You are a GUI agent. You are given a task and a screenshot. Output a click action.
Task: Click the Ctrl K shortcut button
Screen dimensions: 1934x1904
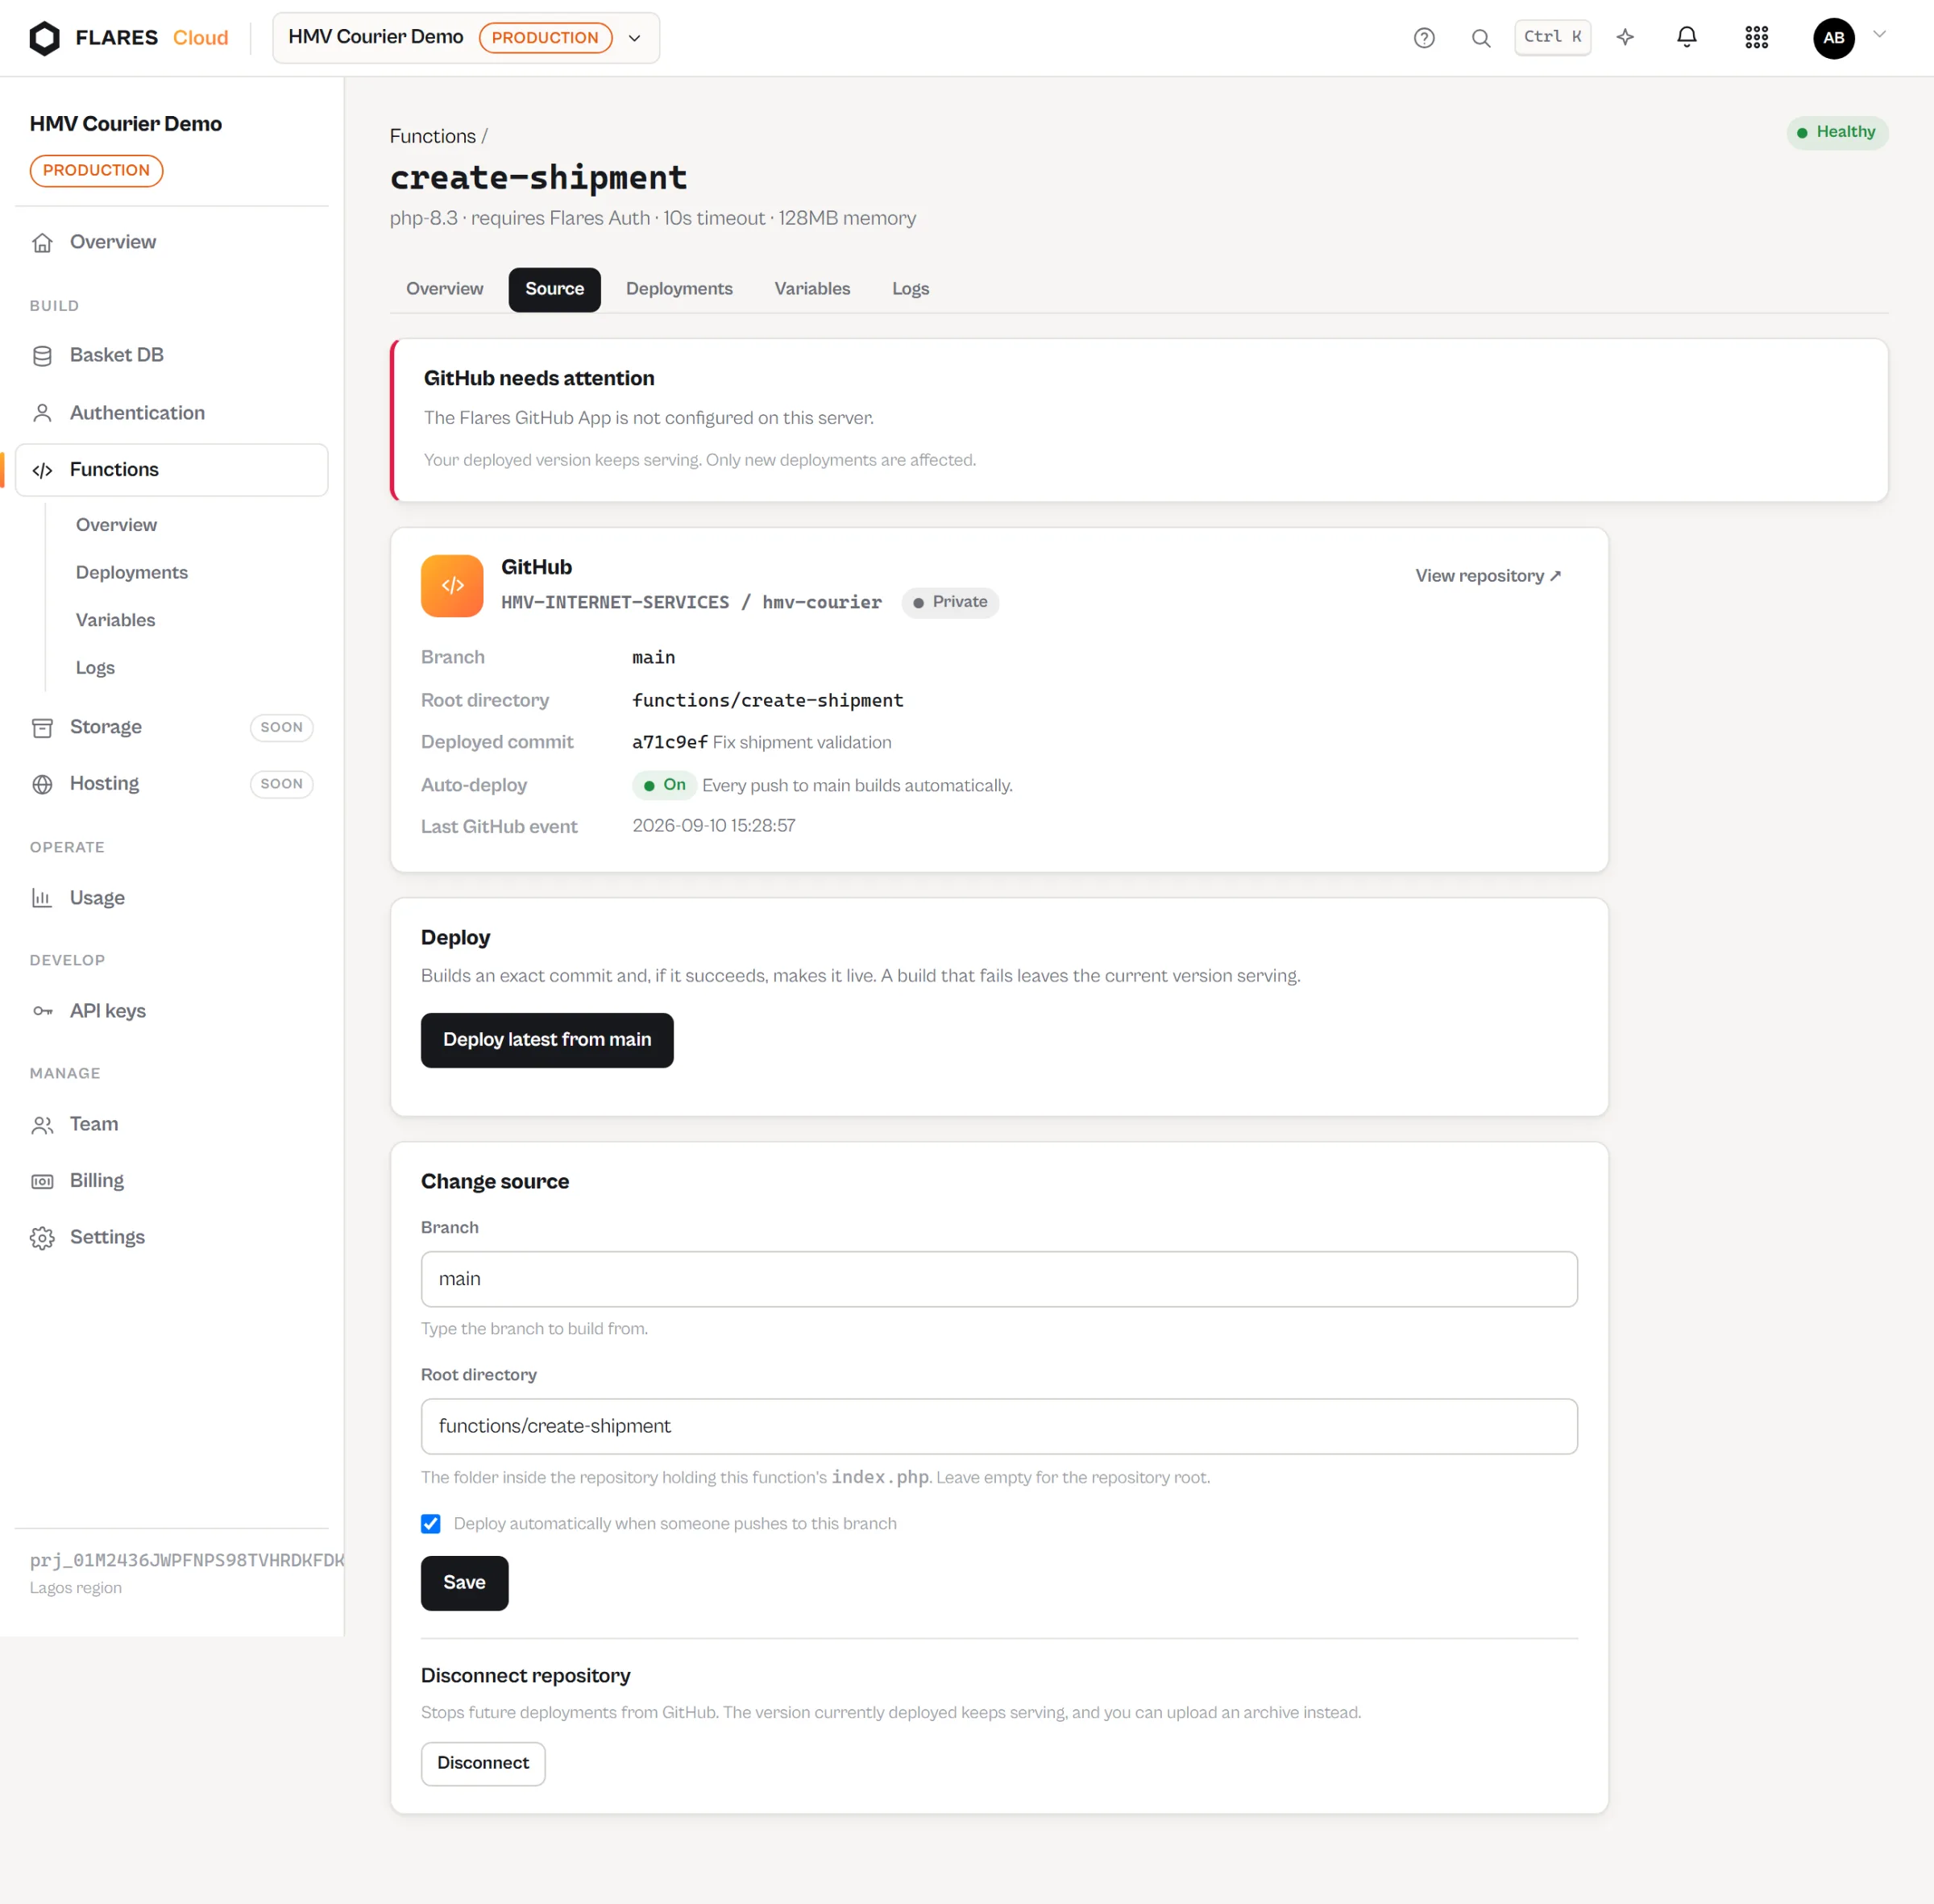[1552, 37]
